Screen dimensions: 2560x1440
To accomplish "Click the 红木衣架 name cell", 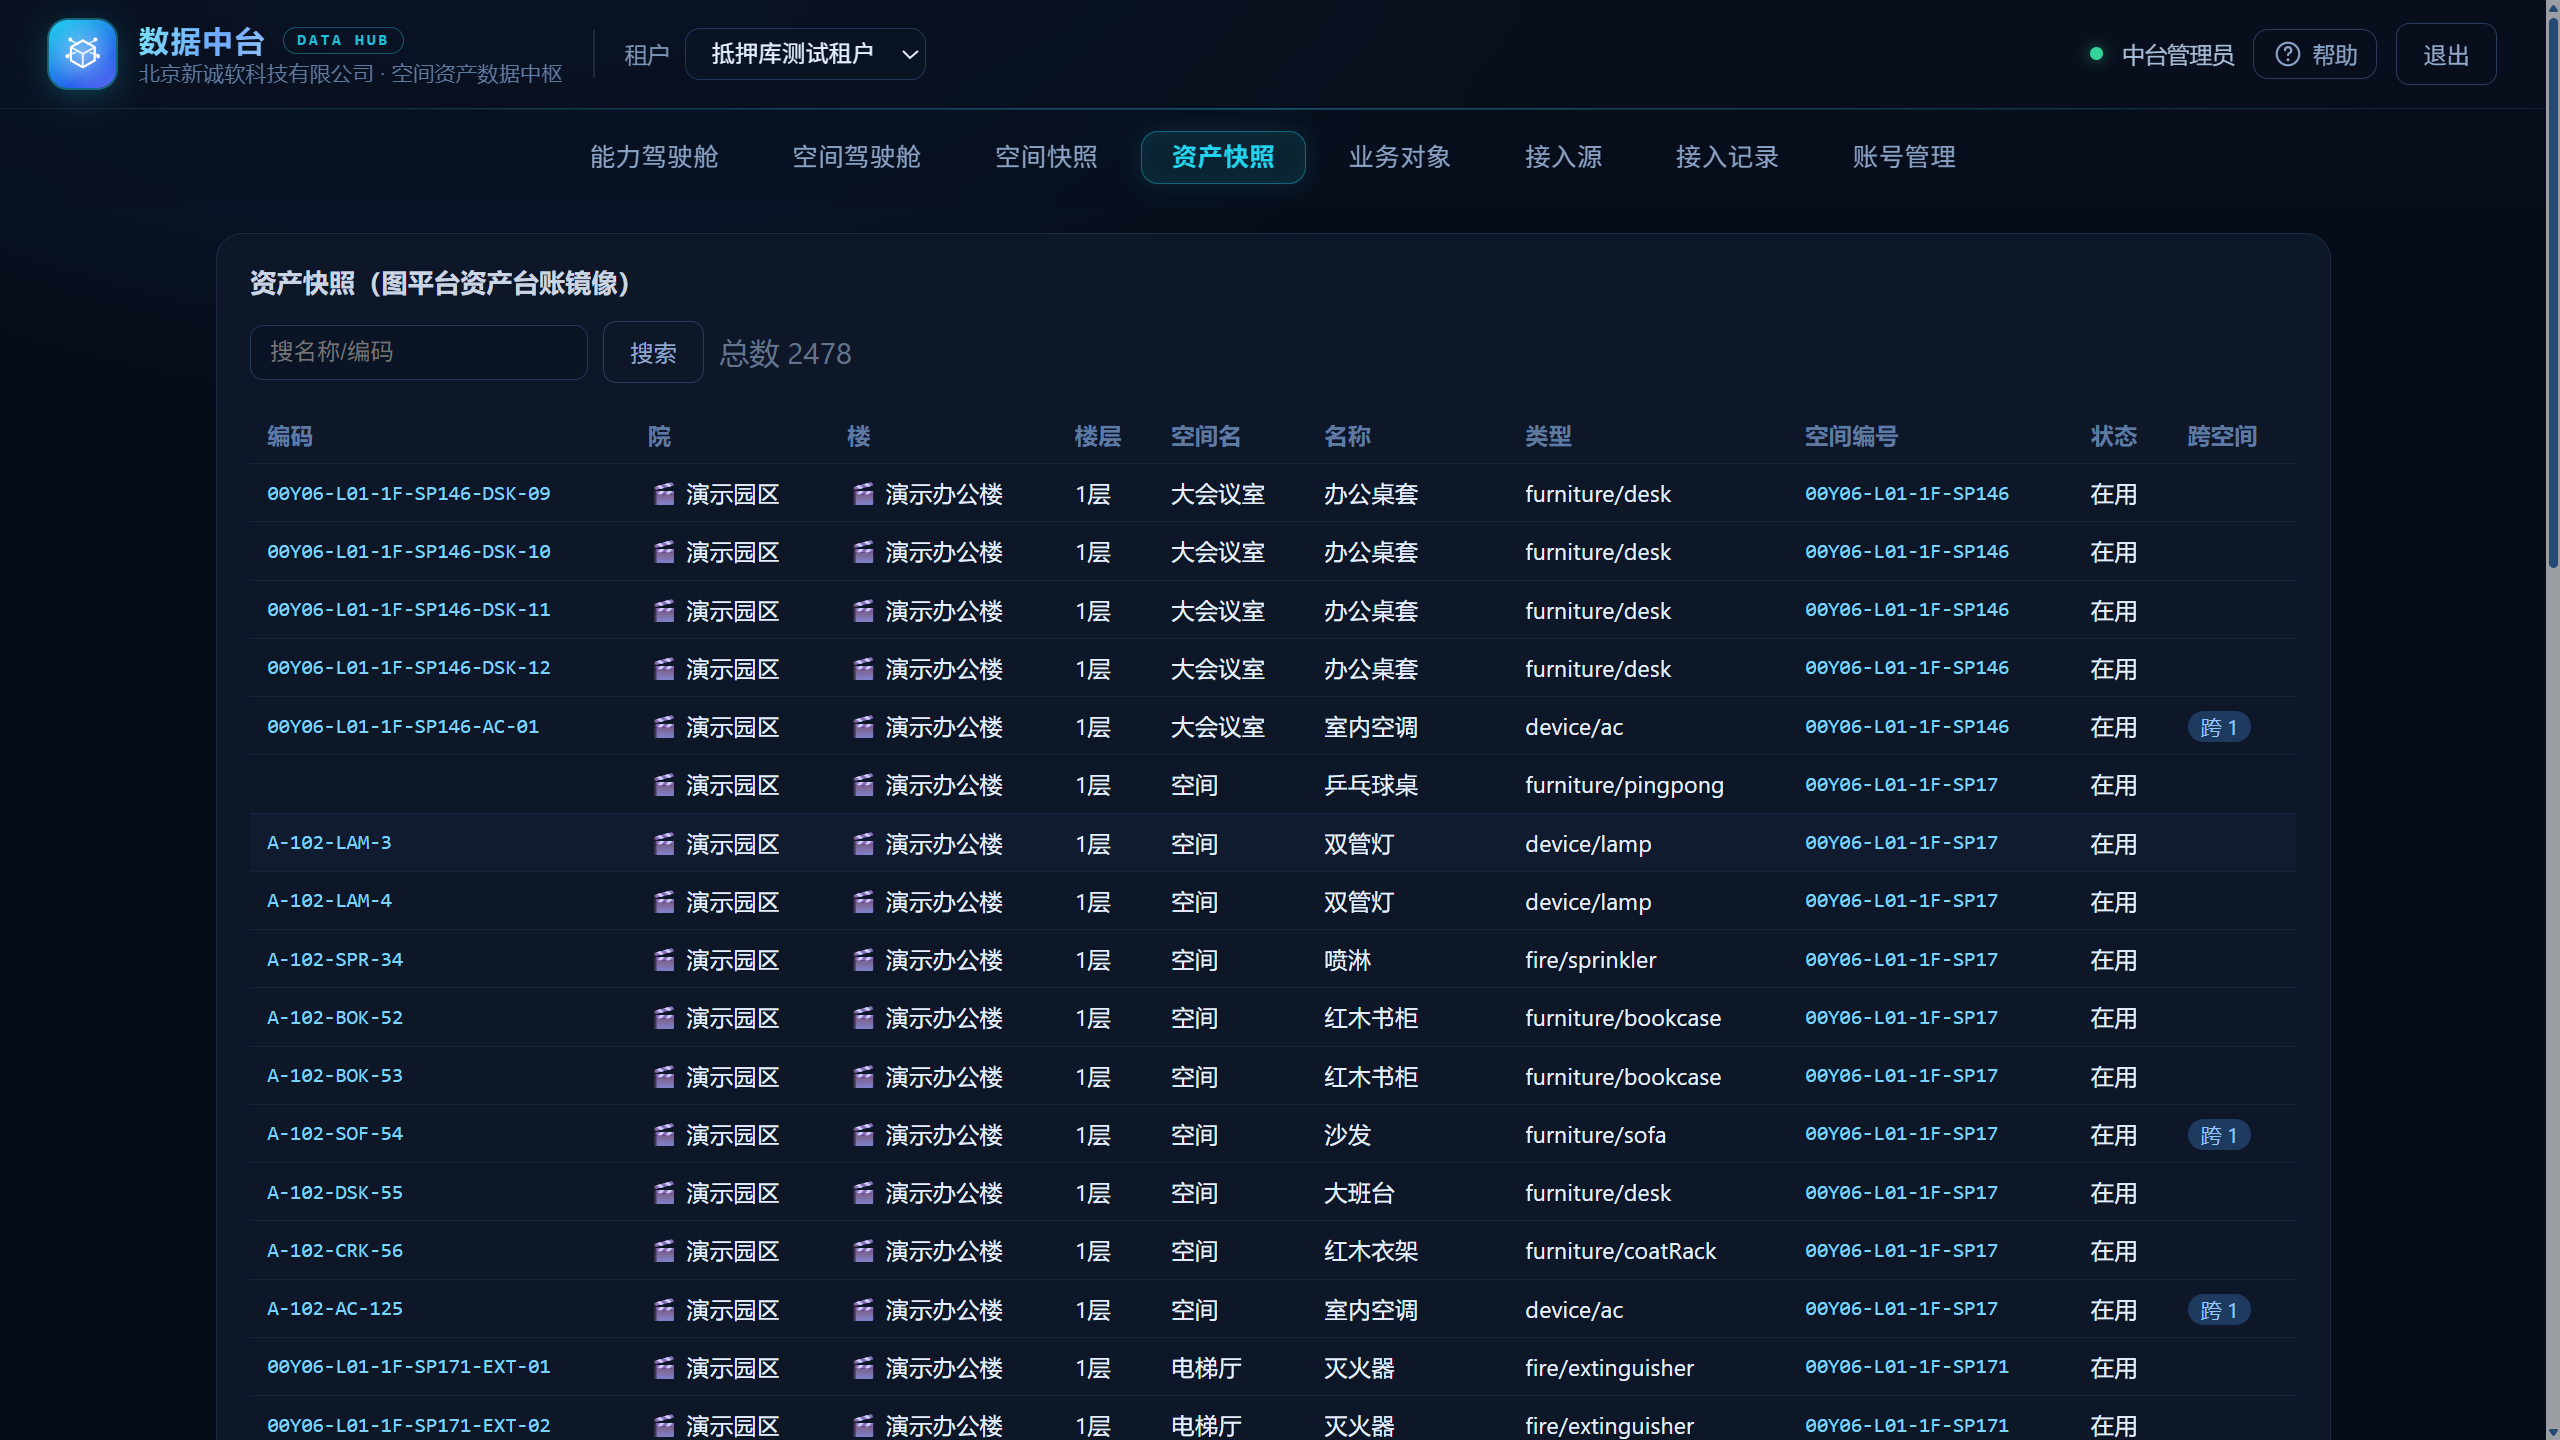I will coord(1370,1251).
